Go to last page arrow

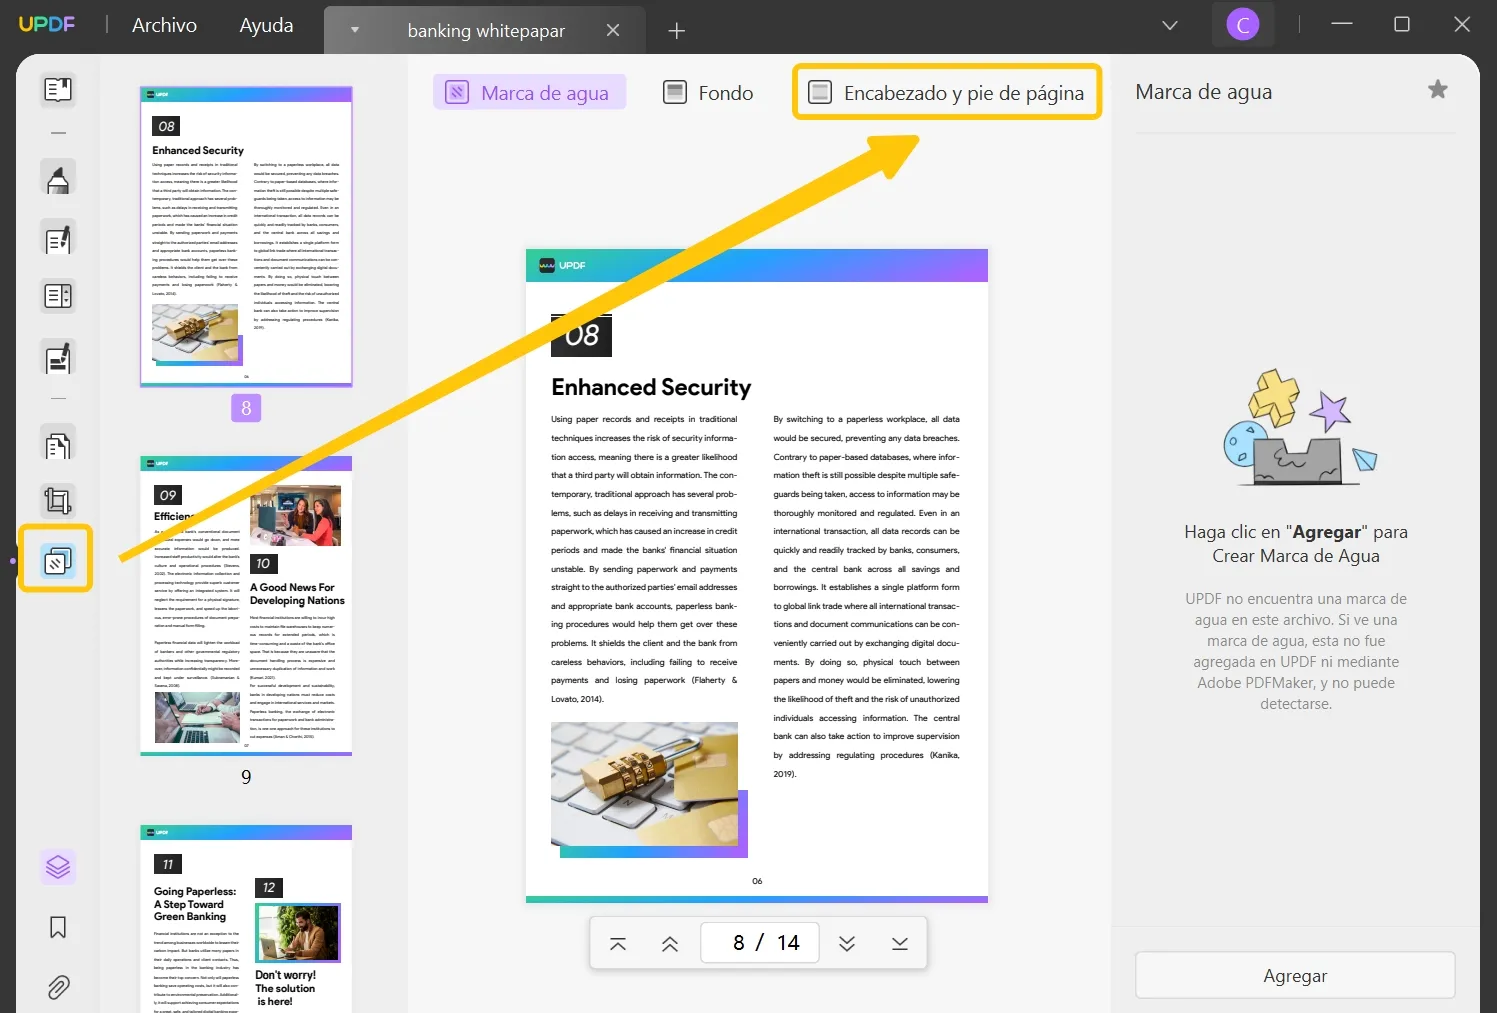pyautogui.click(x=900, y=943)
